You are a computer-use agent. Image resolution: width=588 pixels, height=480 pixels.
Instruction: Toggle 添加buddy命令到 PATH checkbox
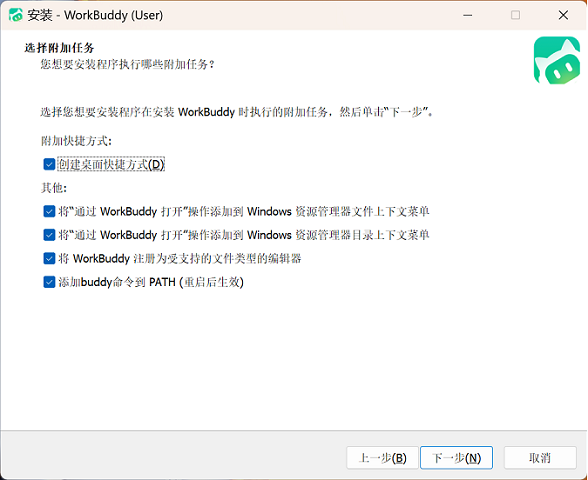pos(49,282)
